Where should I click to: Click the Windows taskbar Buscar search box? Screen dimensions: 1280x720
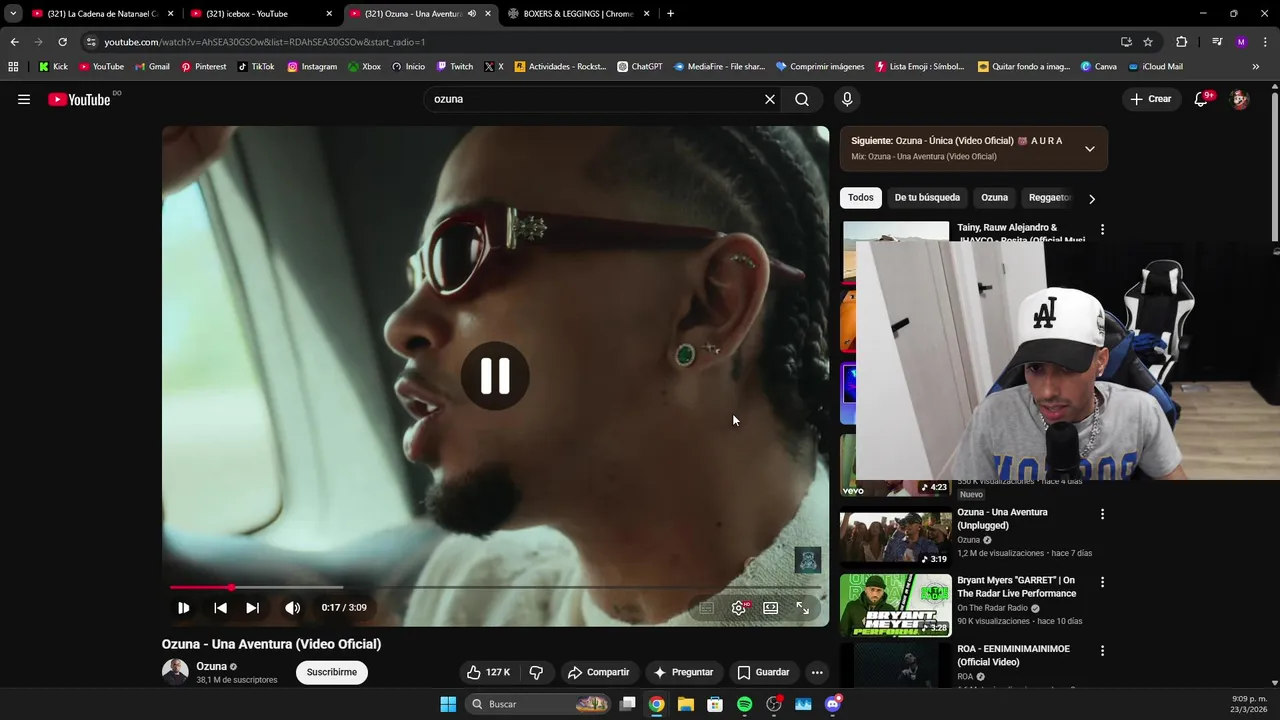pos(540,704)
